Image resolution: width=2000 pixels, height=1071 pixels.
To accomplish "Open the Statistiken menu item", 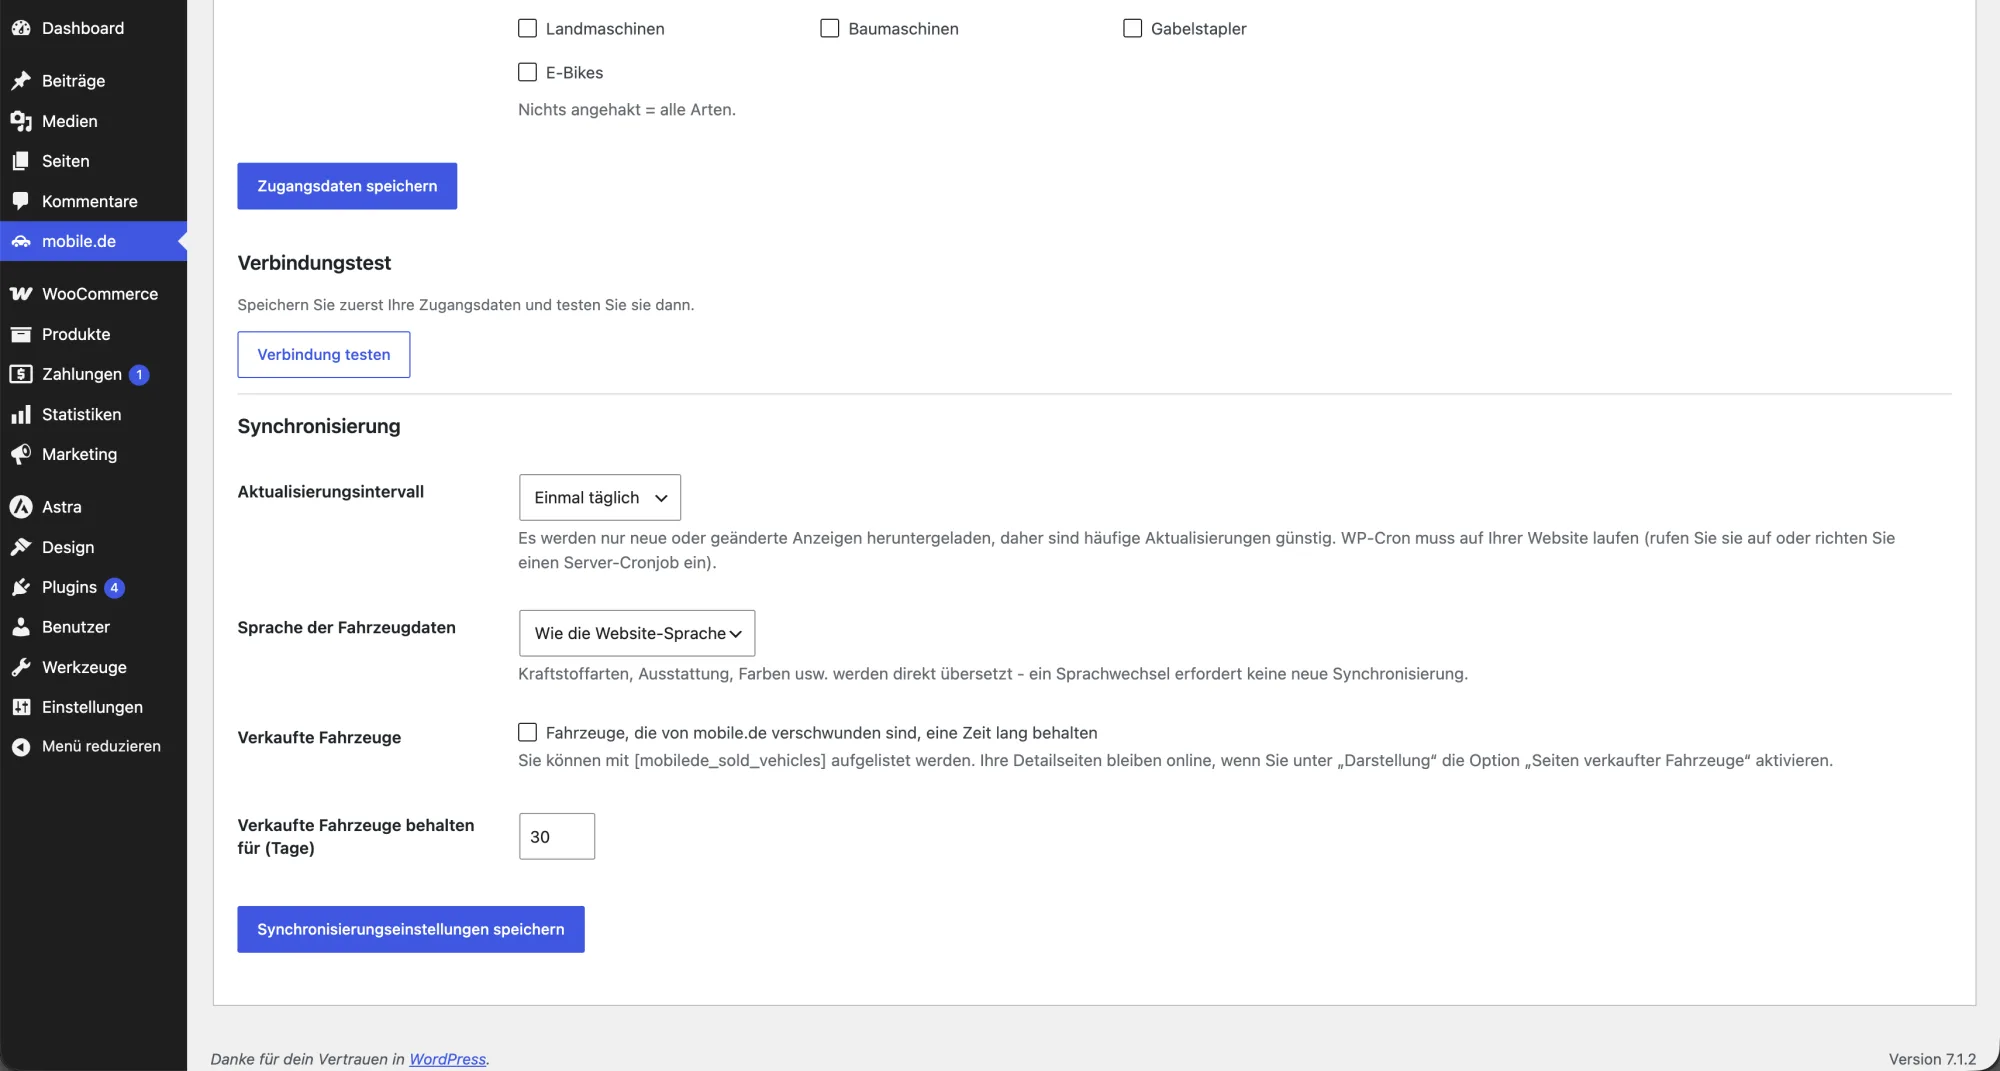I will click(93, 414).
